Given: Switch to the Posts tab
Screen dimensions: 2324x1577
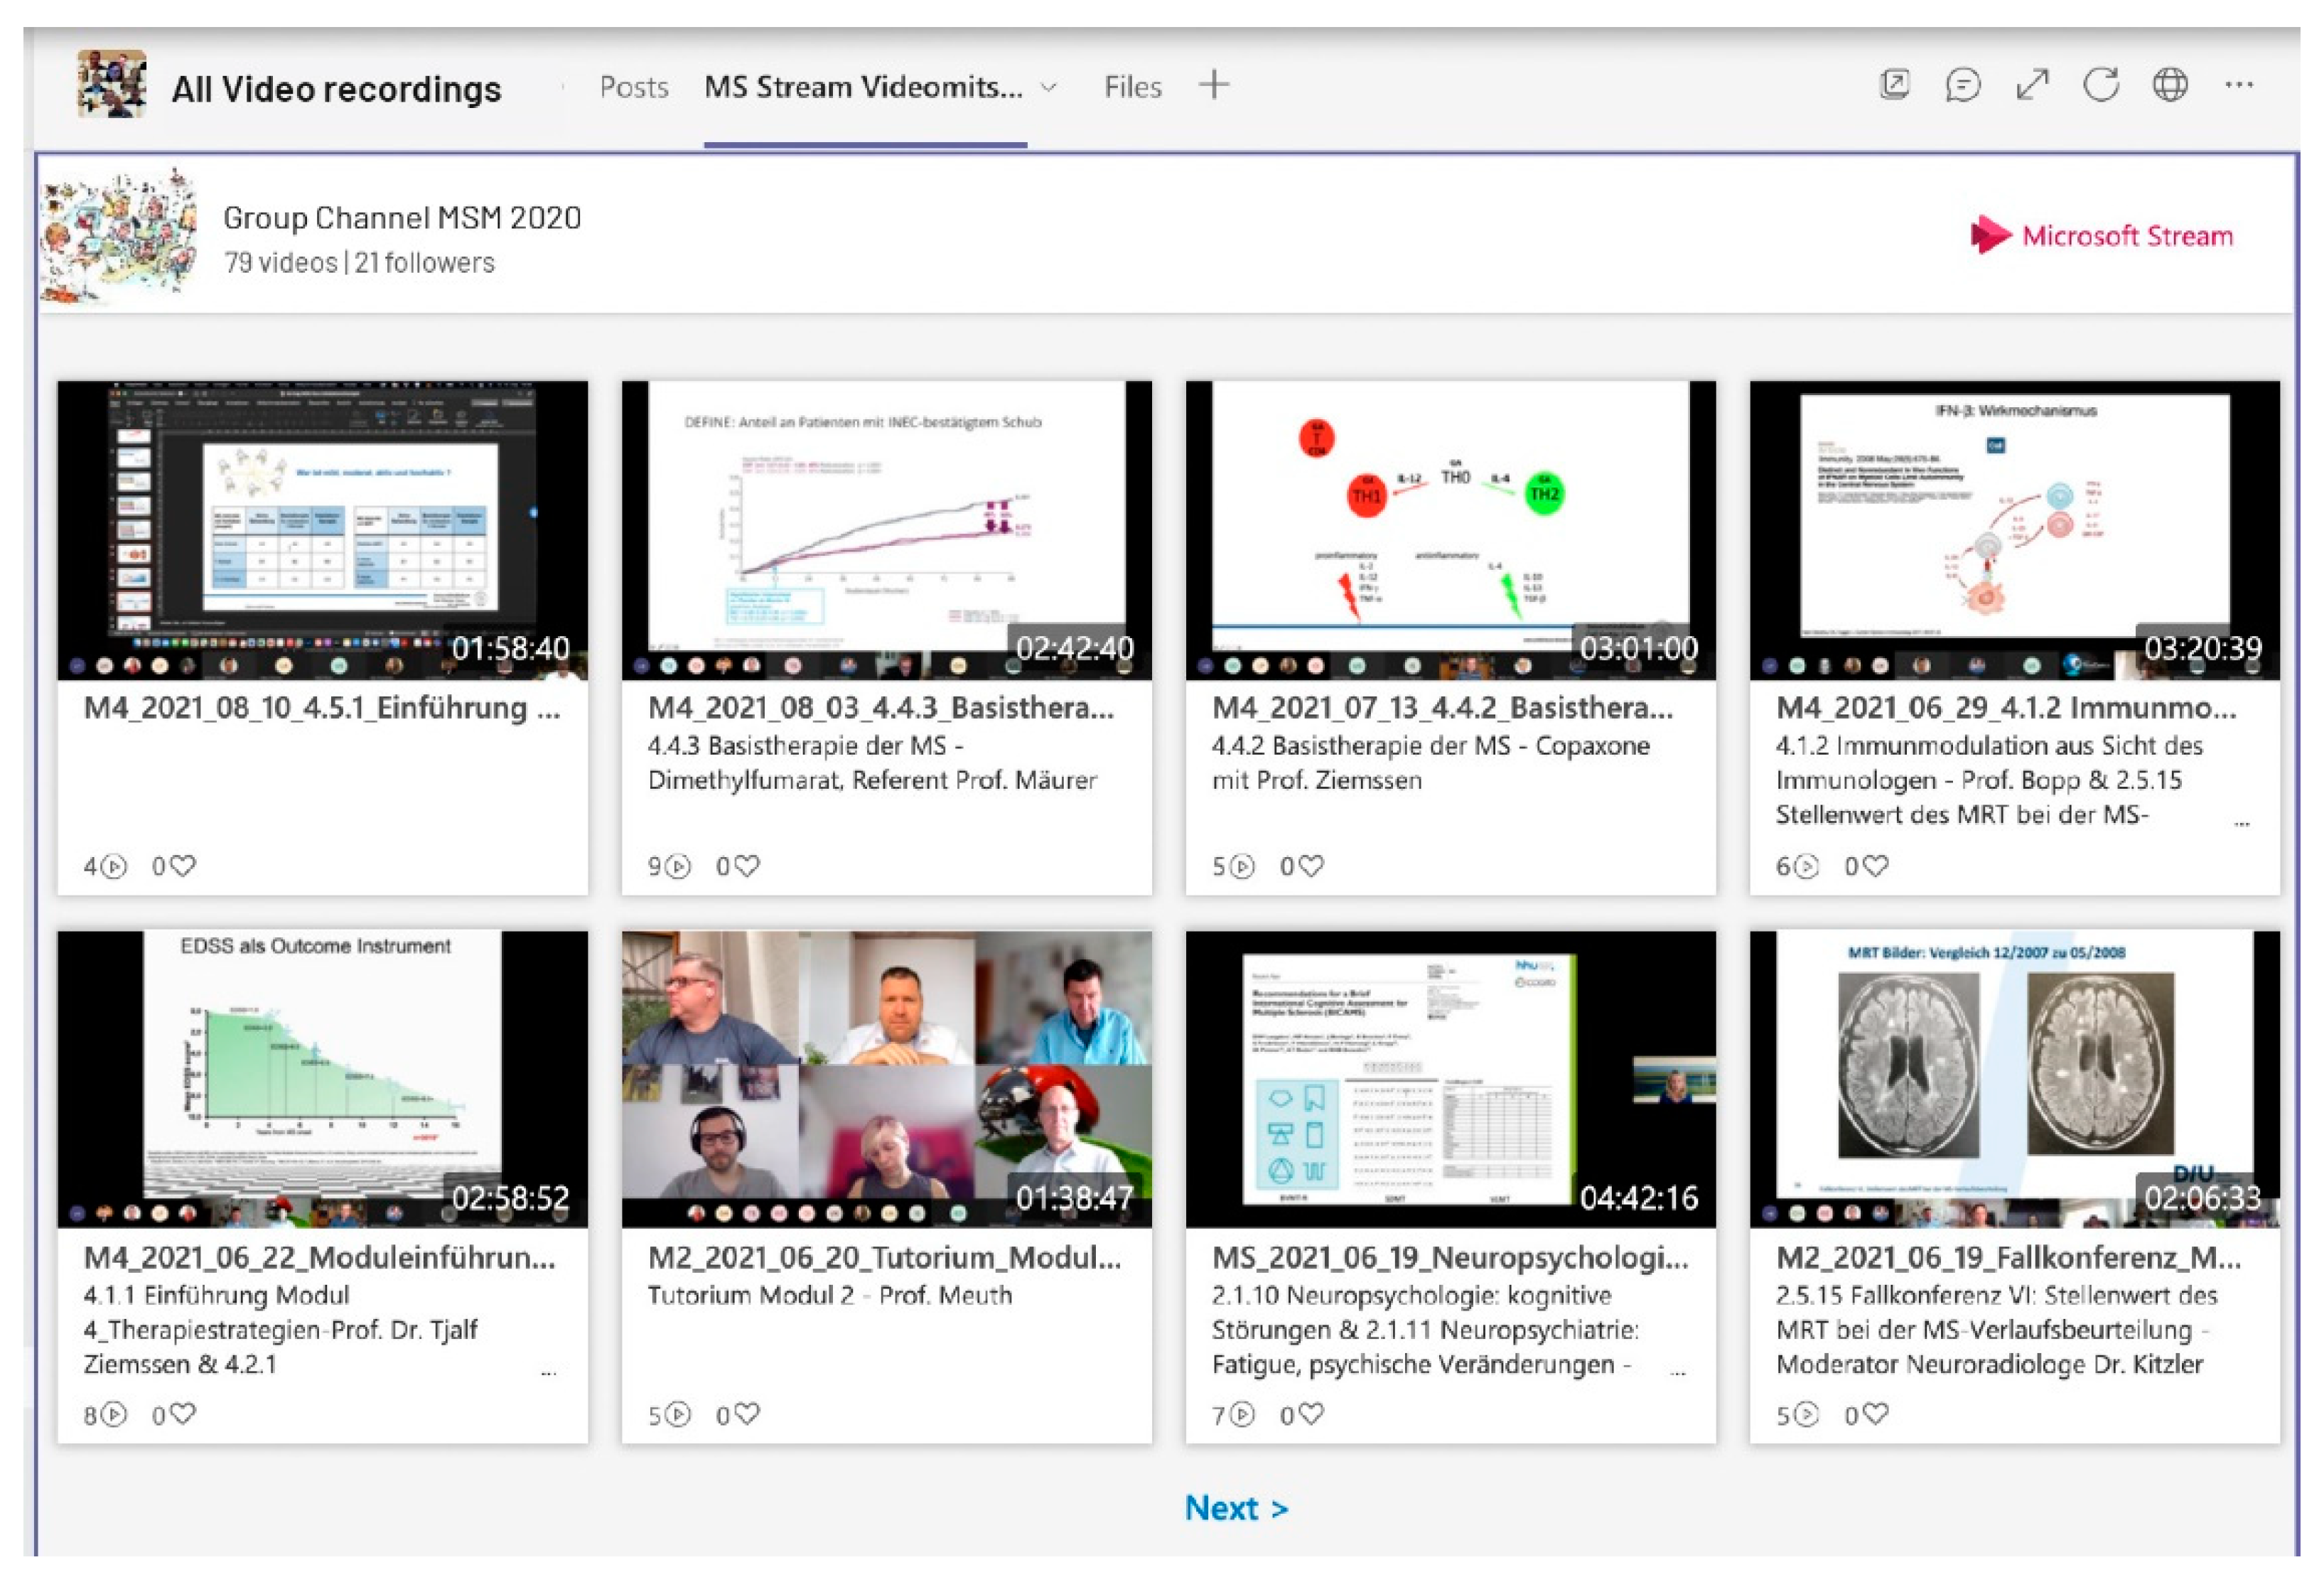Looking at the screenshot, I should coord(634,88).
